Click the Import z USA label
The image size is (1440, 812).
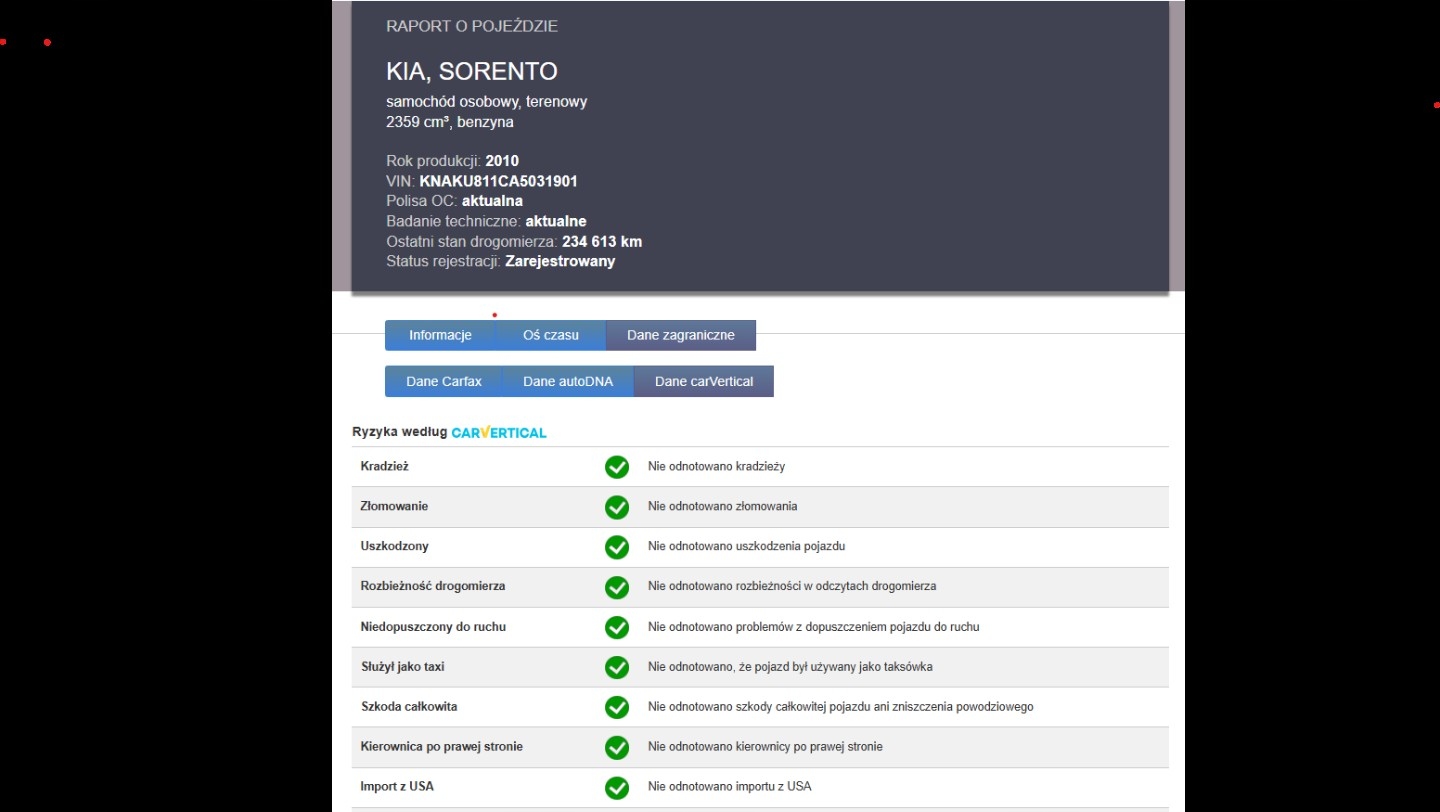(x=397, y=787)
